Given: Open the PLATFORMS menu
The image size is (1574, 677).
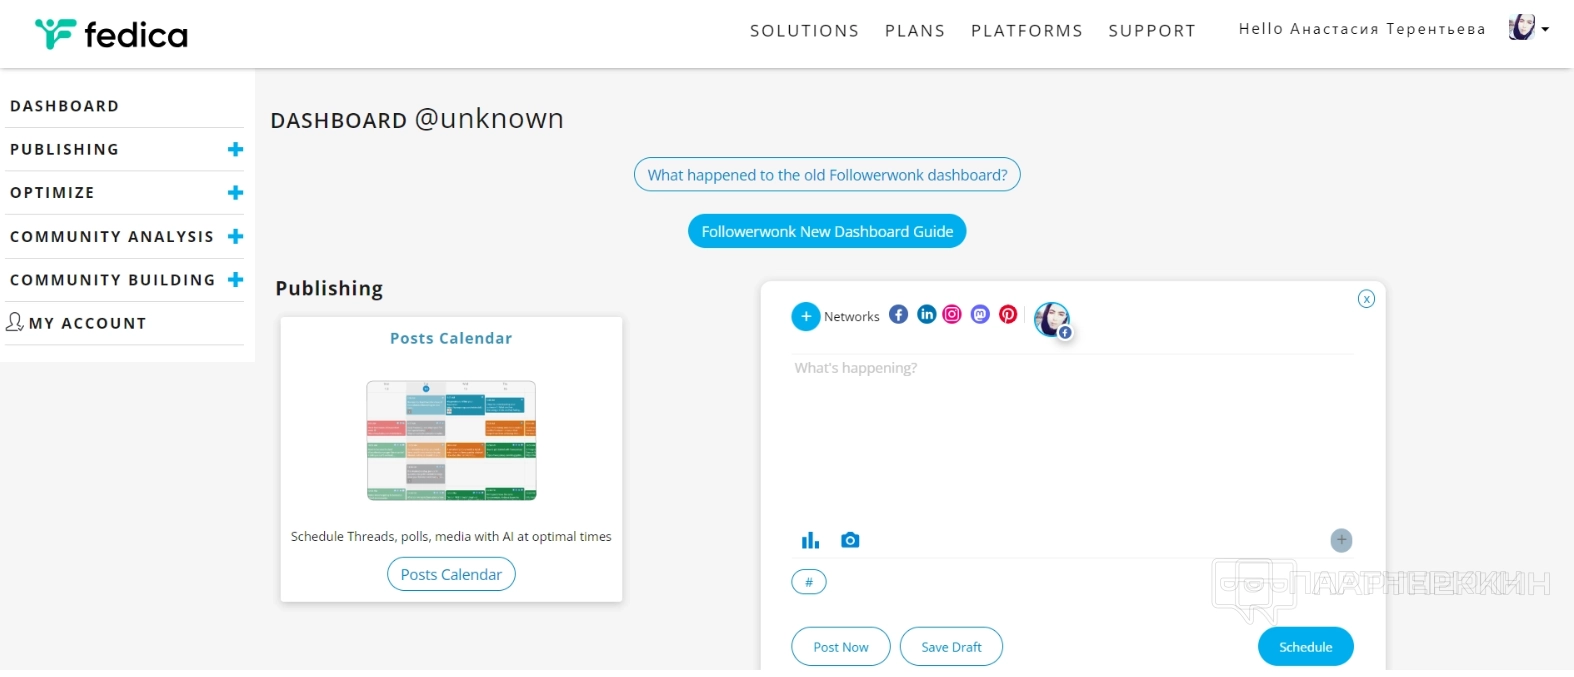Looking at the screenshot, I should (x=1027, y=31).
